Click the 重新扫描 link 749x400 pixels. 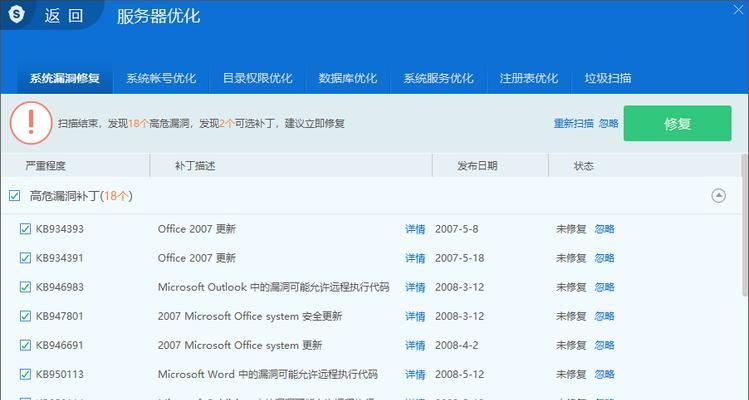[574, 123]
